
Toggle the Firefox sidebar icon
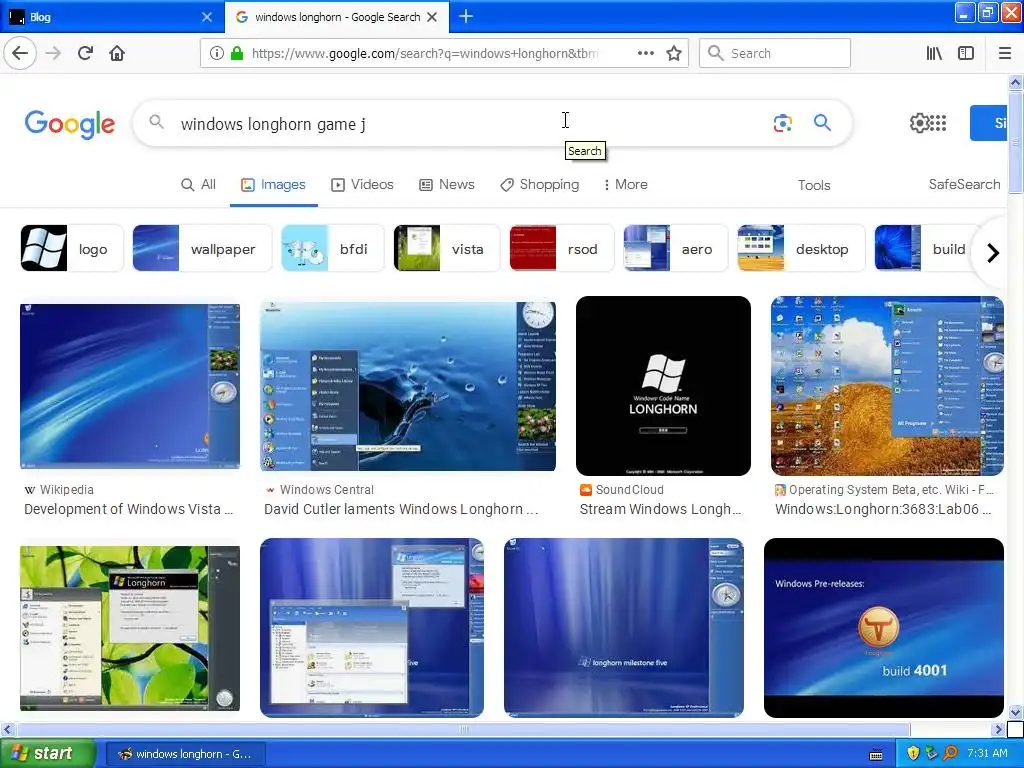click(966, 54)
